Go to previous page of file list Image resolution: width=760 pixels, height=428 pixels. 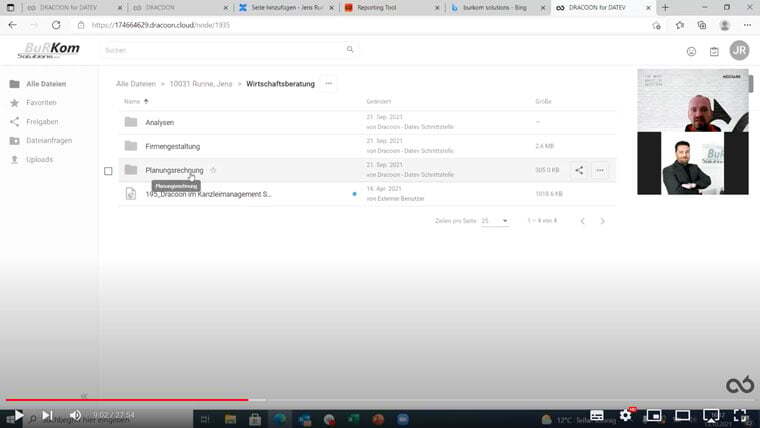[x=582, y=221]
